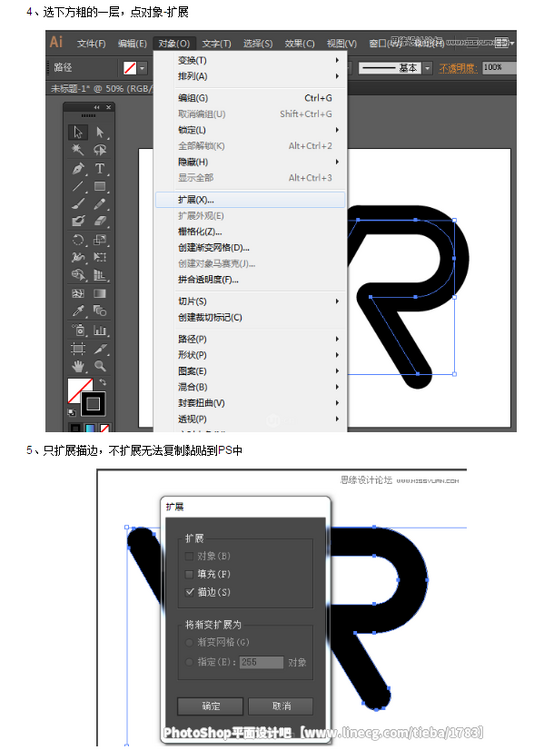The image size is (534, 750).
Task: Choose 编组(G) from the menu
Action: coord(250,98)
